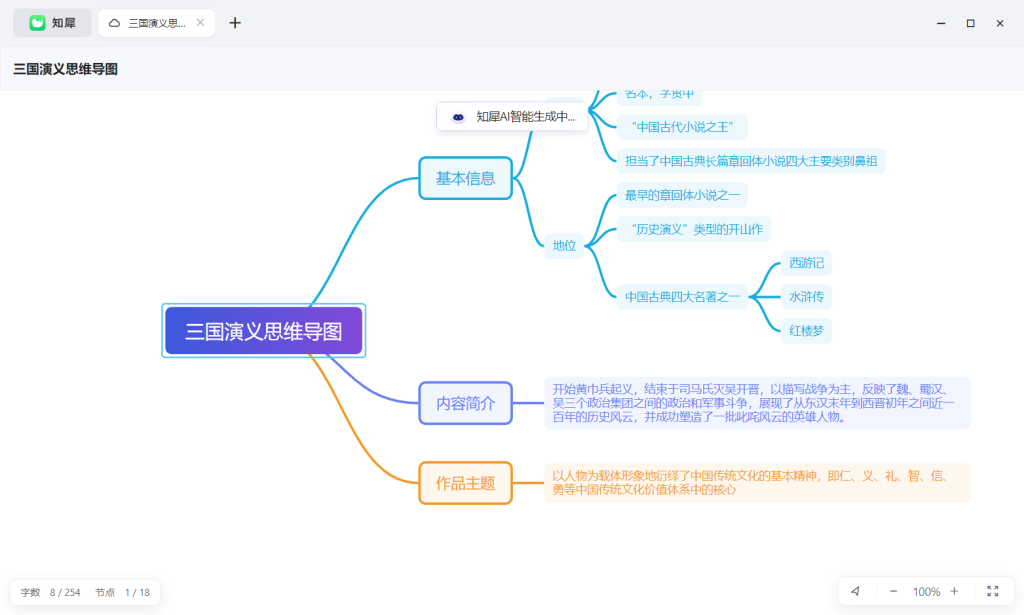1024x615 pixels.
Task: Click the 节点 1 / 18 counter
Action: click(122, 593)
